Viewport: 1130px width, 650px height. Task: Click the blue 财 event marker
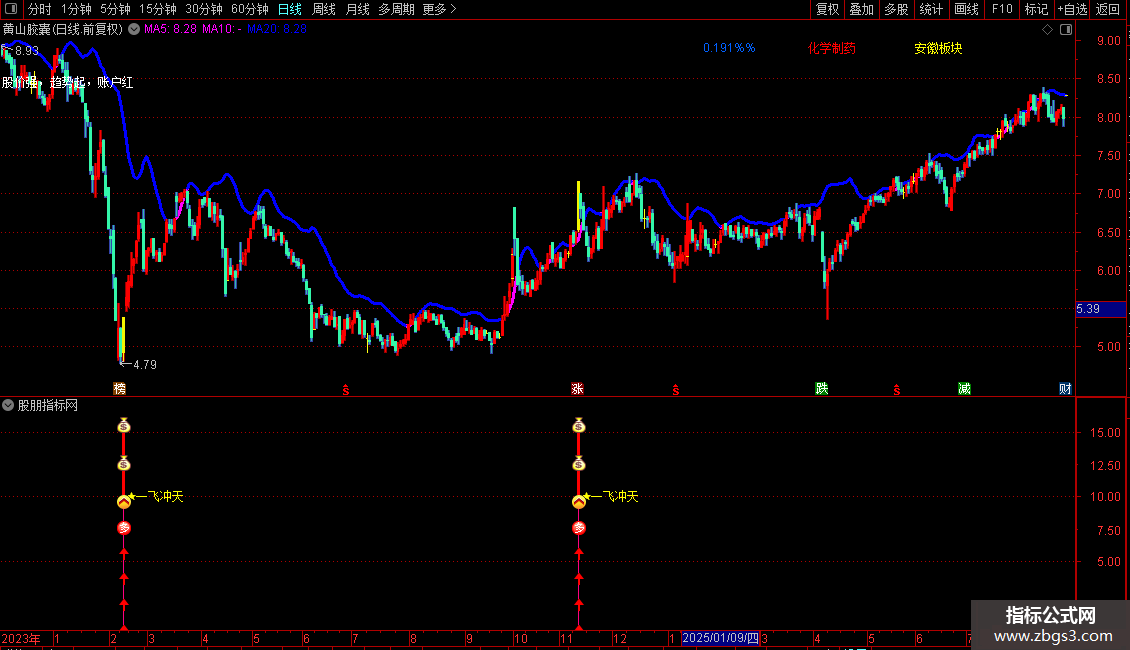(1065, 388)
